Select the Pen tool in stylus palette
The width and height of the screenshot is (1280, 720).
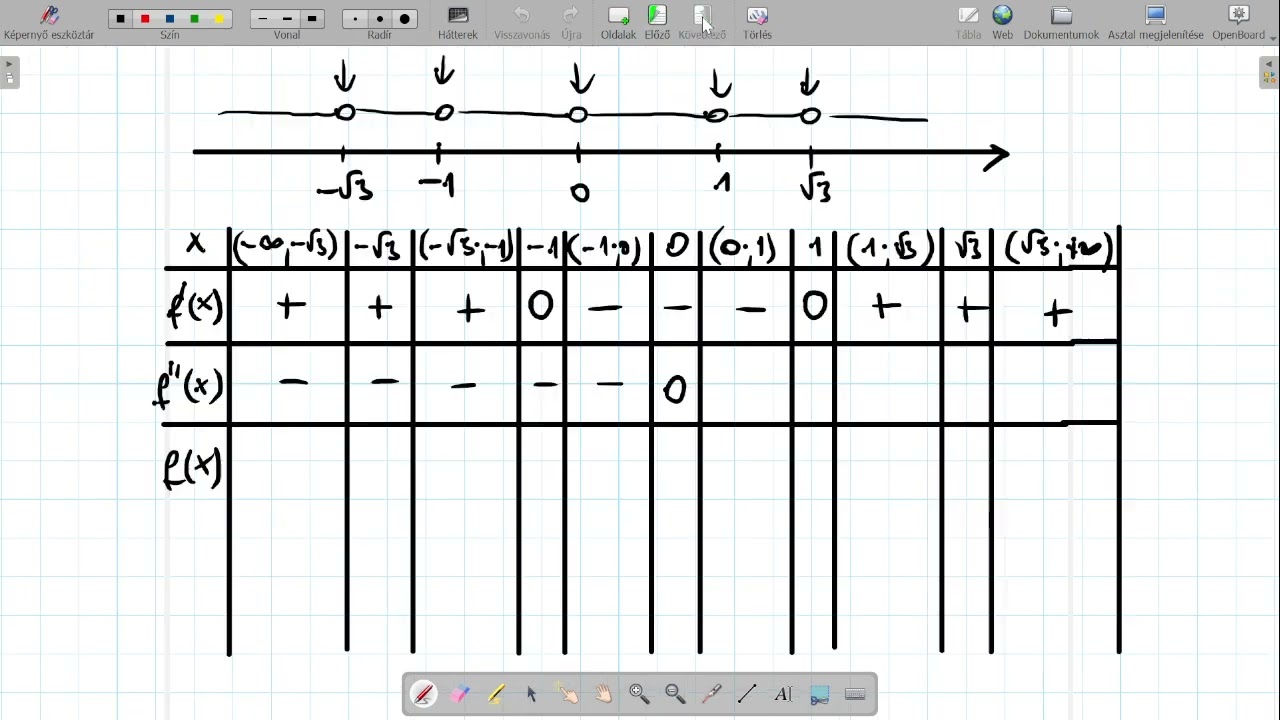(x=423, y=694)
